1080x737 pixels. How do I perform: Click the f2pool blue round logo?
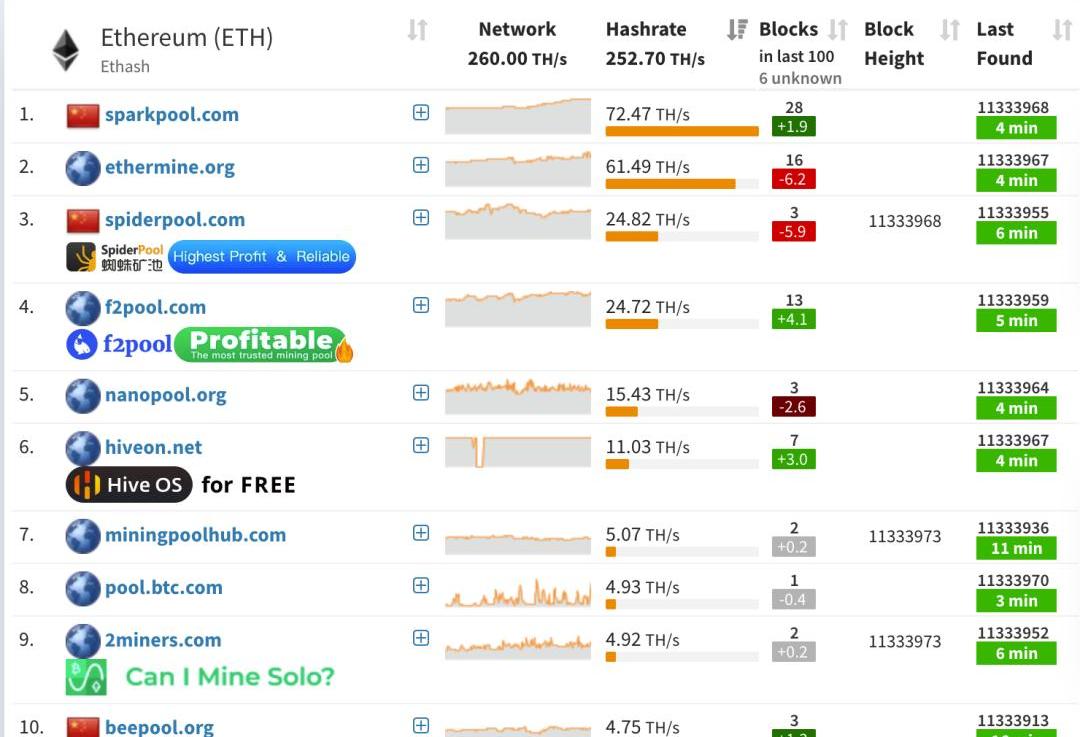point(82,344)
